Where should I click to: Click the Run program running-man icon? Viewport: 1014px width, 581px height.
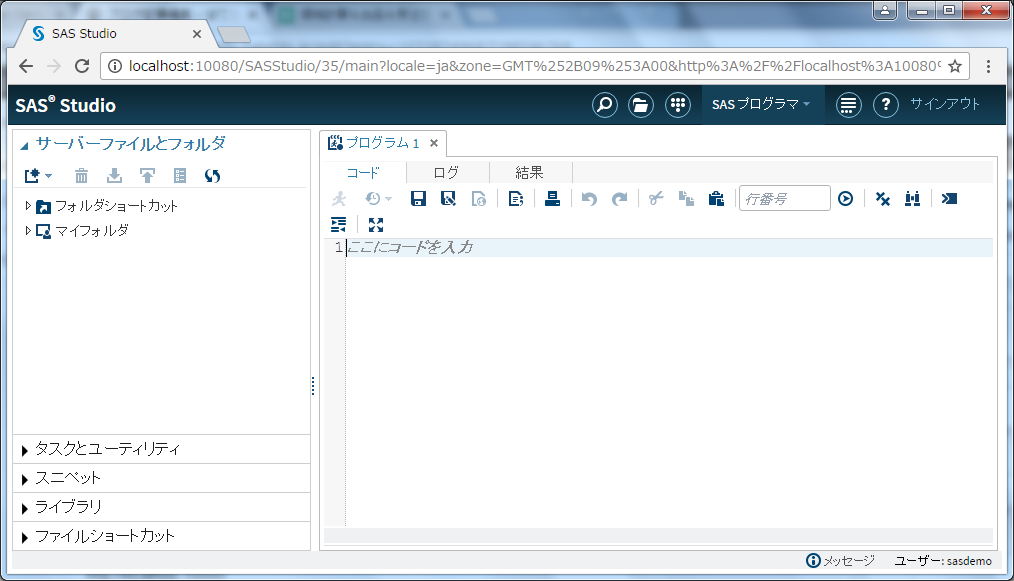pos(339,199)
